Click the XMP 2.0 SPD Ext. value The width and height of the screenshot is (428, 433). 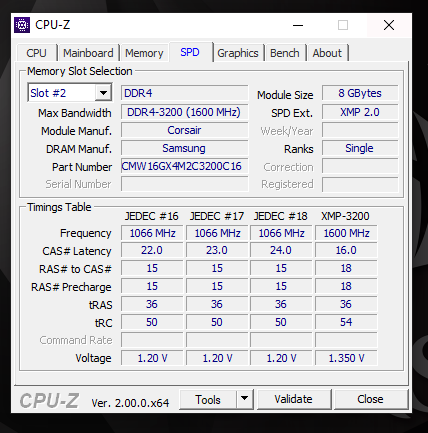pos(360,112)
